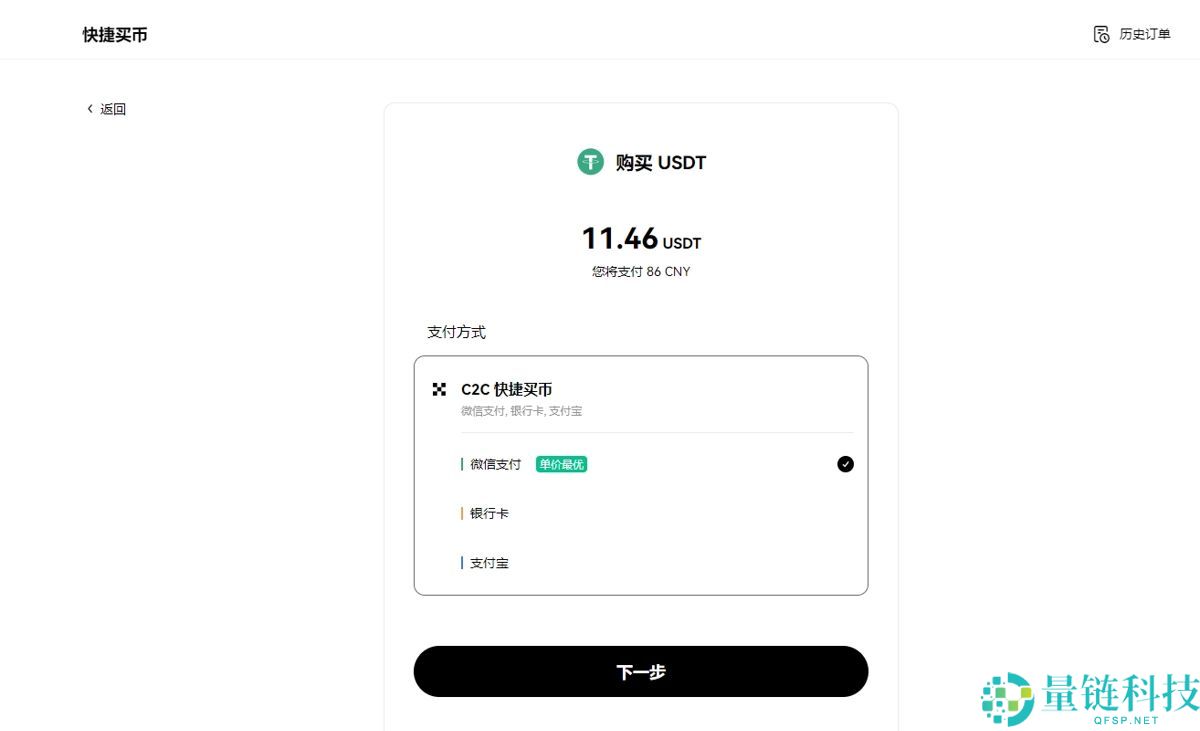Click the 11.46 USDT amount display

coord(640,238)
